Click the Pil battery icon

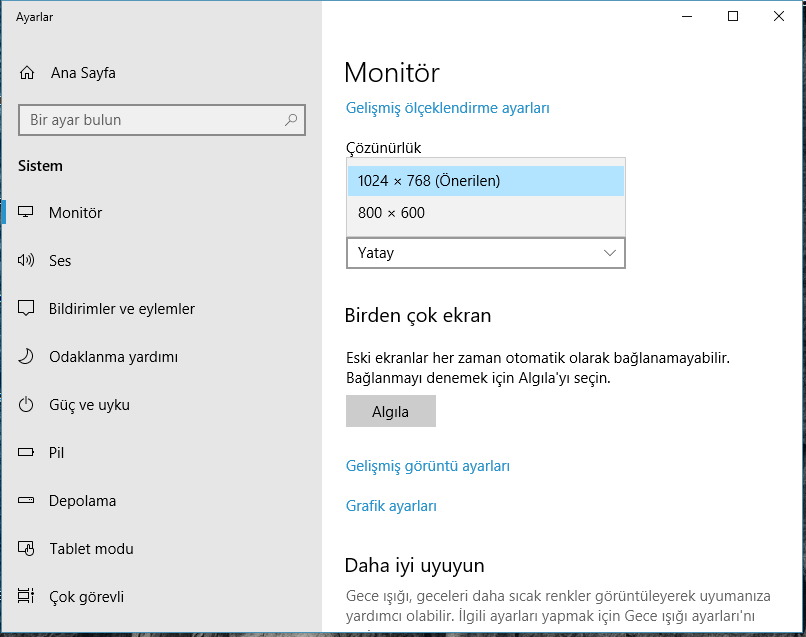[27, 453]
